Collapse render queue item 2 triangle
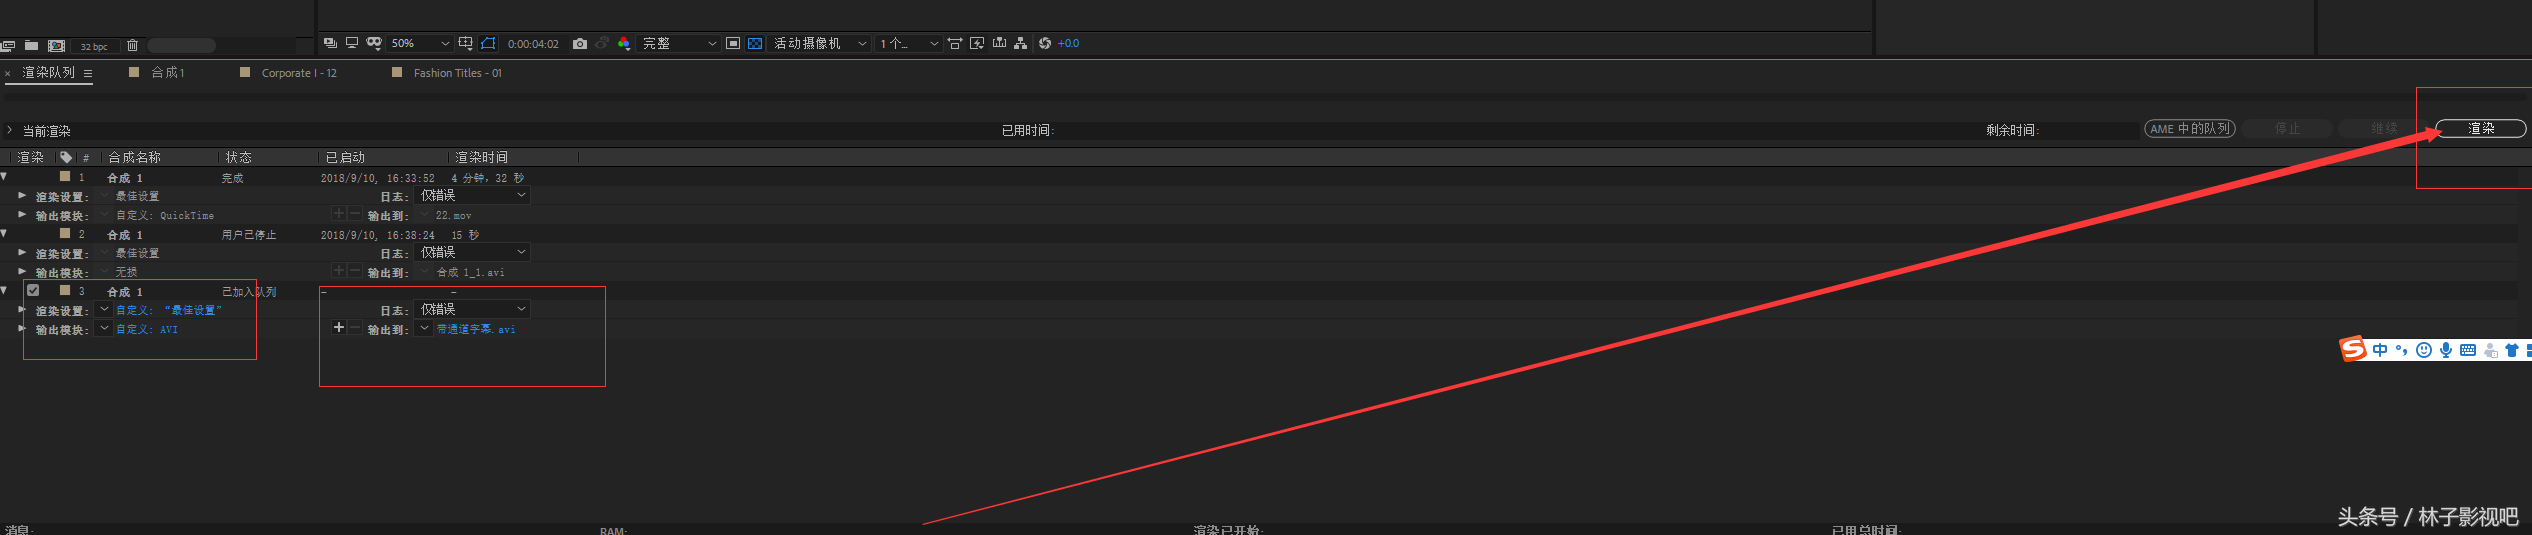Screen dimensions: 2532x535 pyautogui.click(x=4, y=233)
